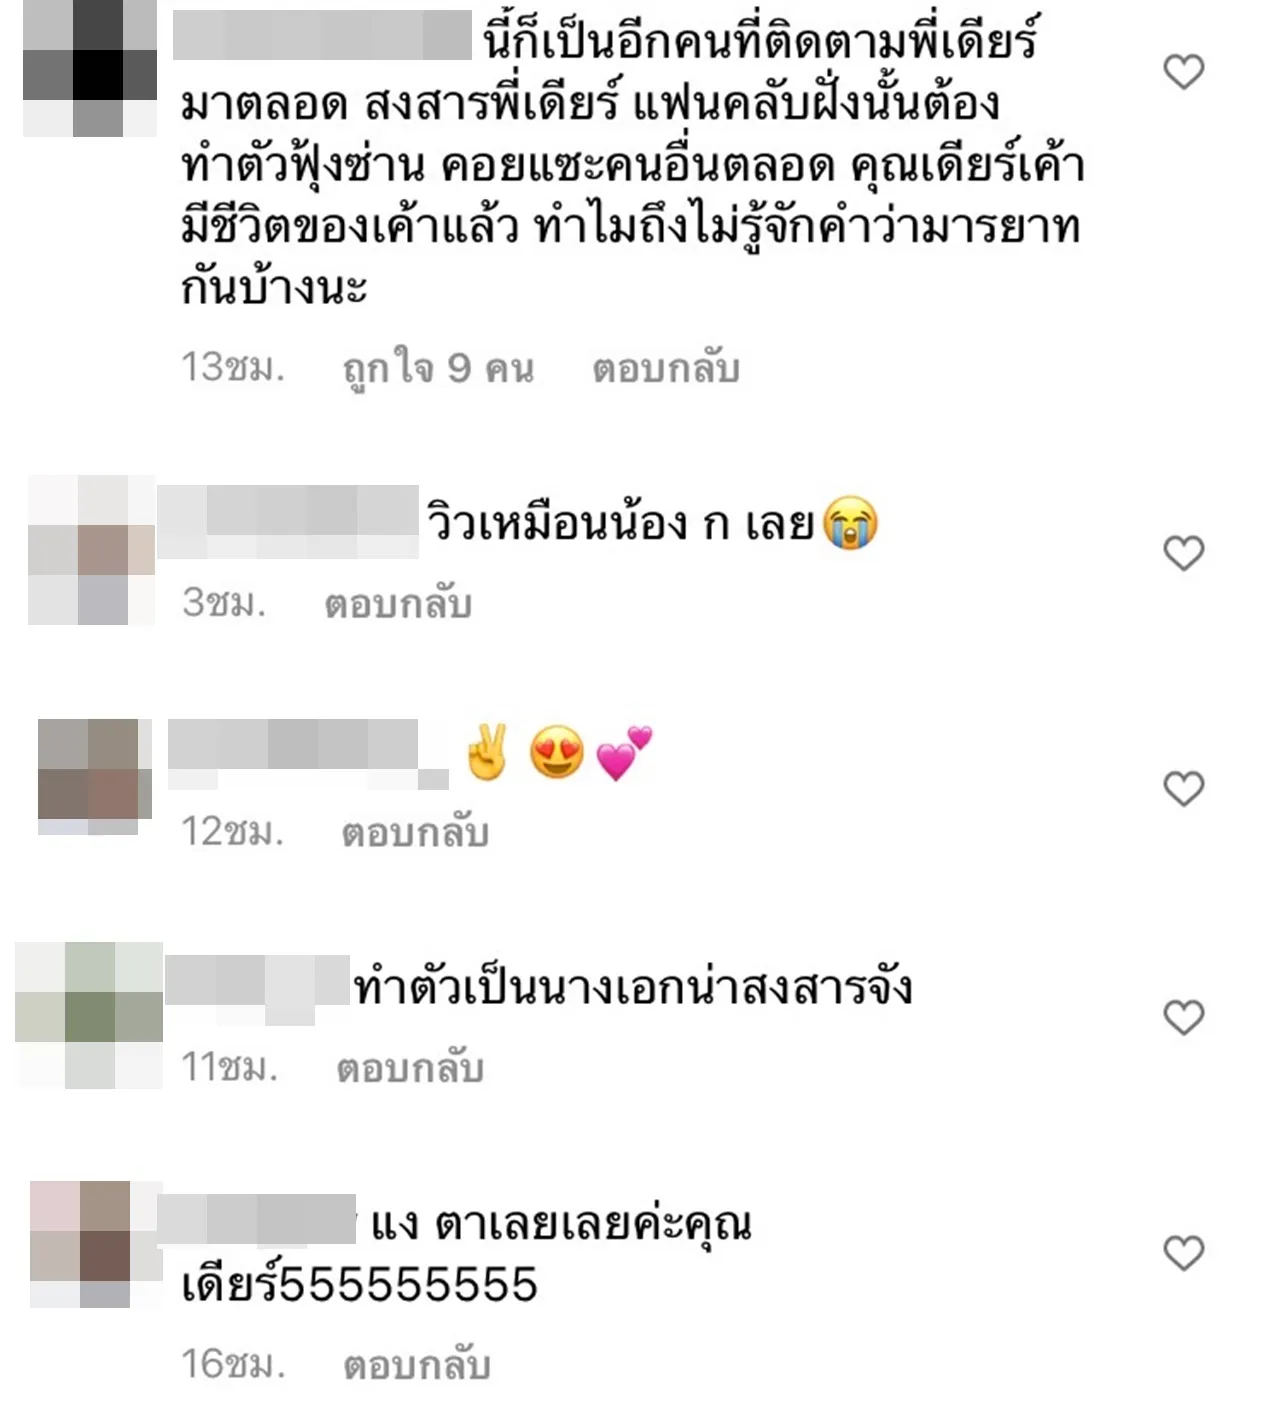This screenshot has width=1280, height=1417.
Task: Like the comment with victory hand emoji
Action: click(1184, 789)
